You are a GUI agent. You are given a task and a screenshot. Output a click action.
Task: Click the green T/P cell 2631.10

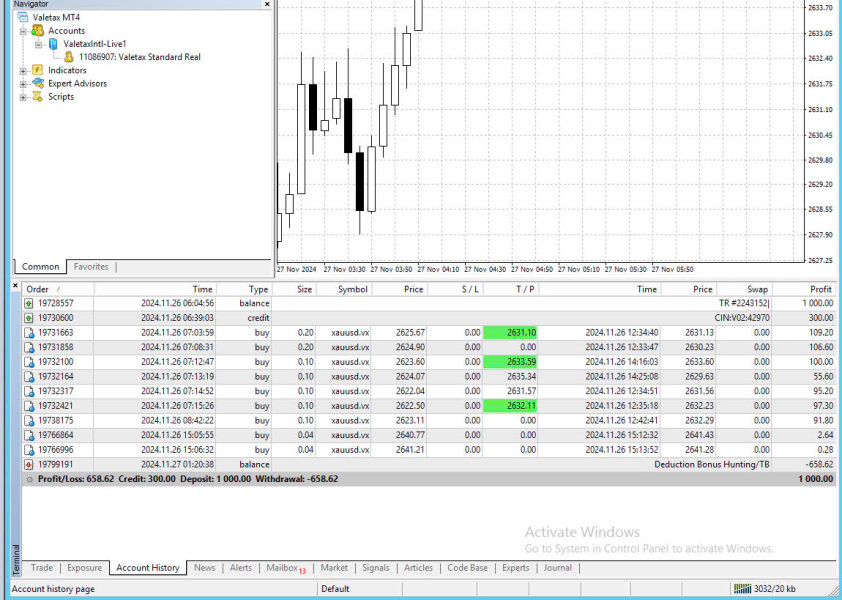click(x=510, y=332)
